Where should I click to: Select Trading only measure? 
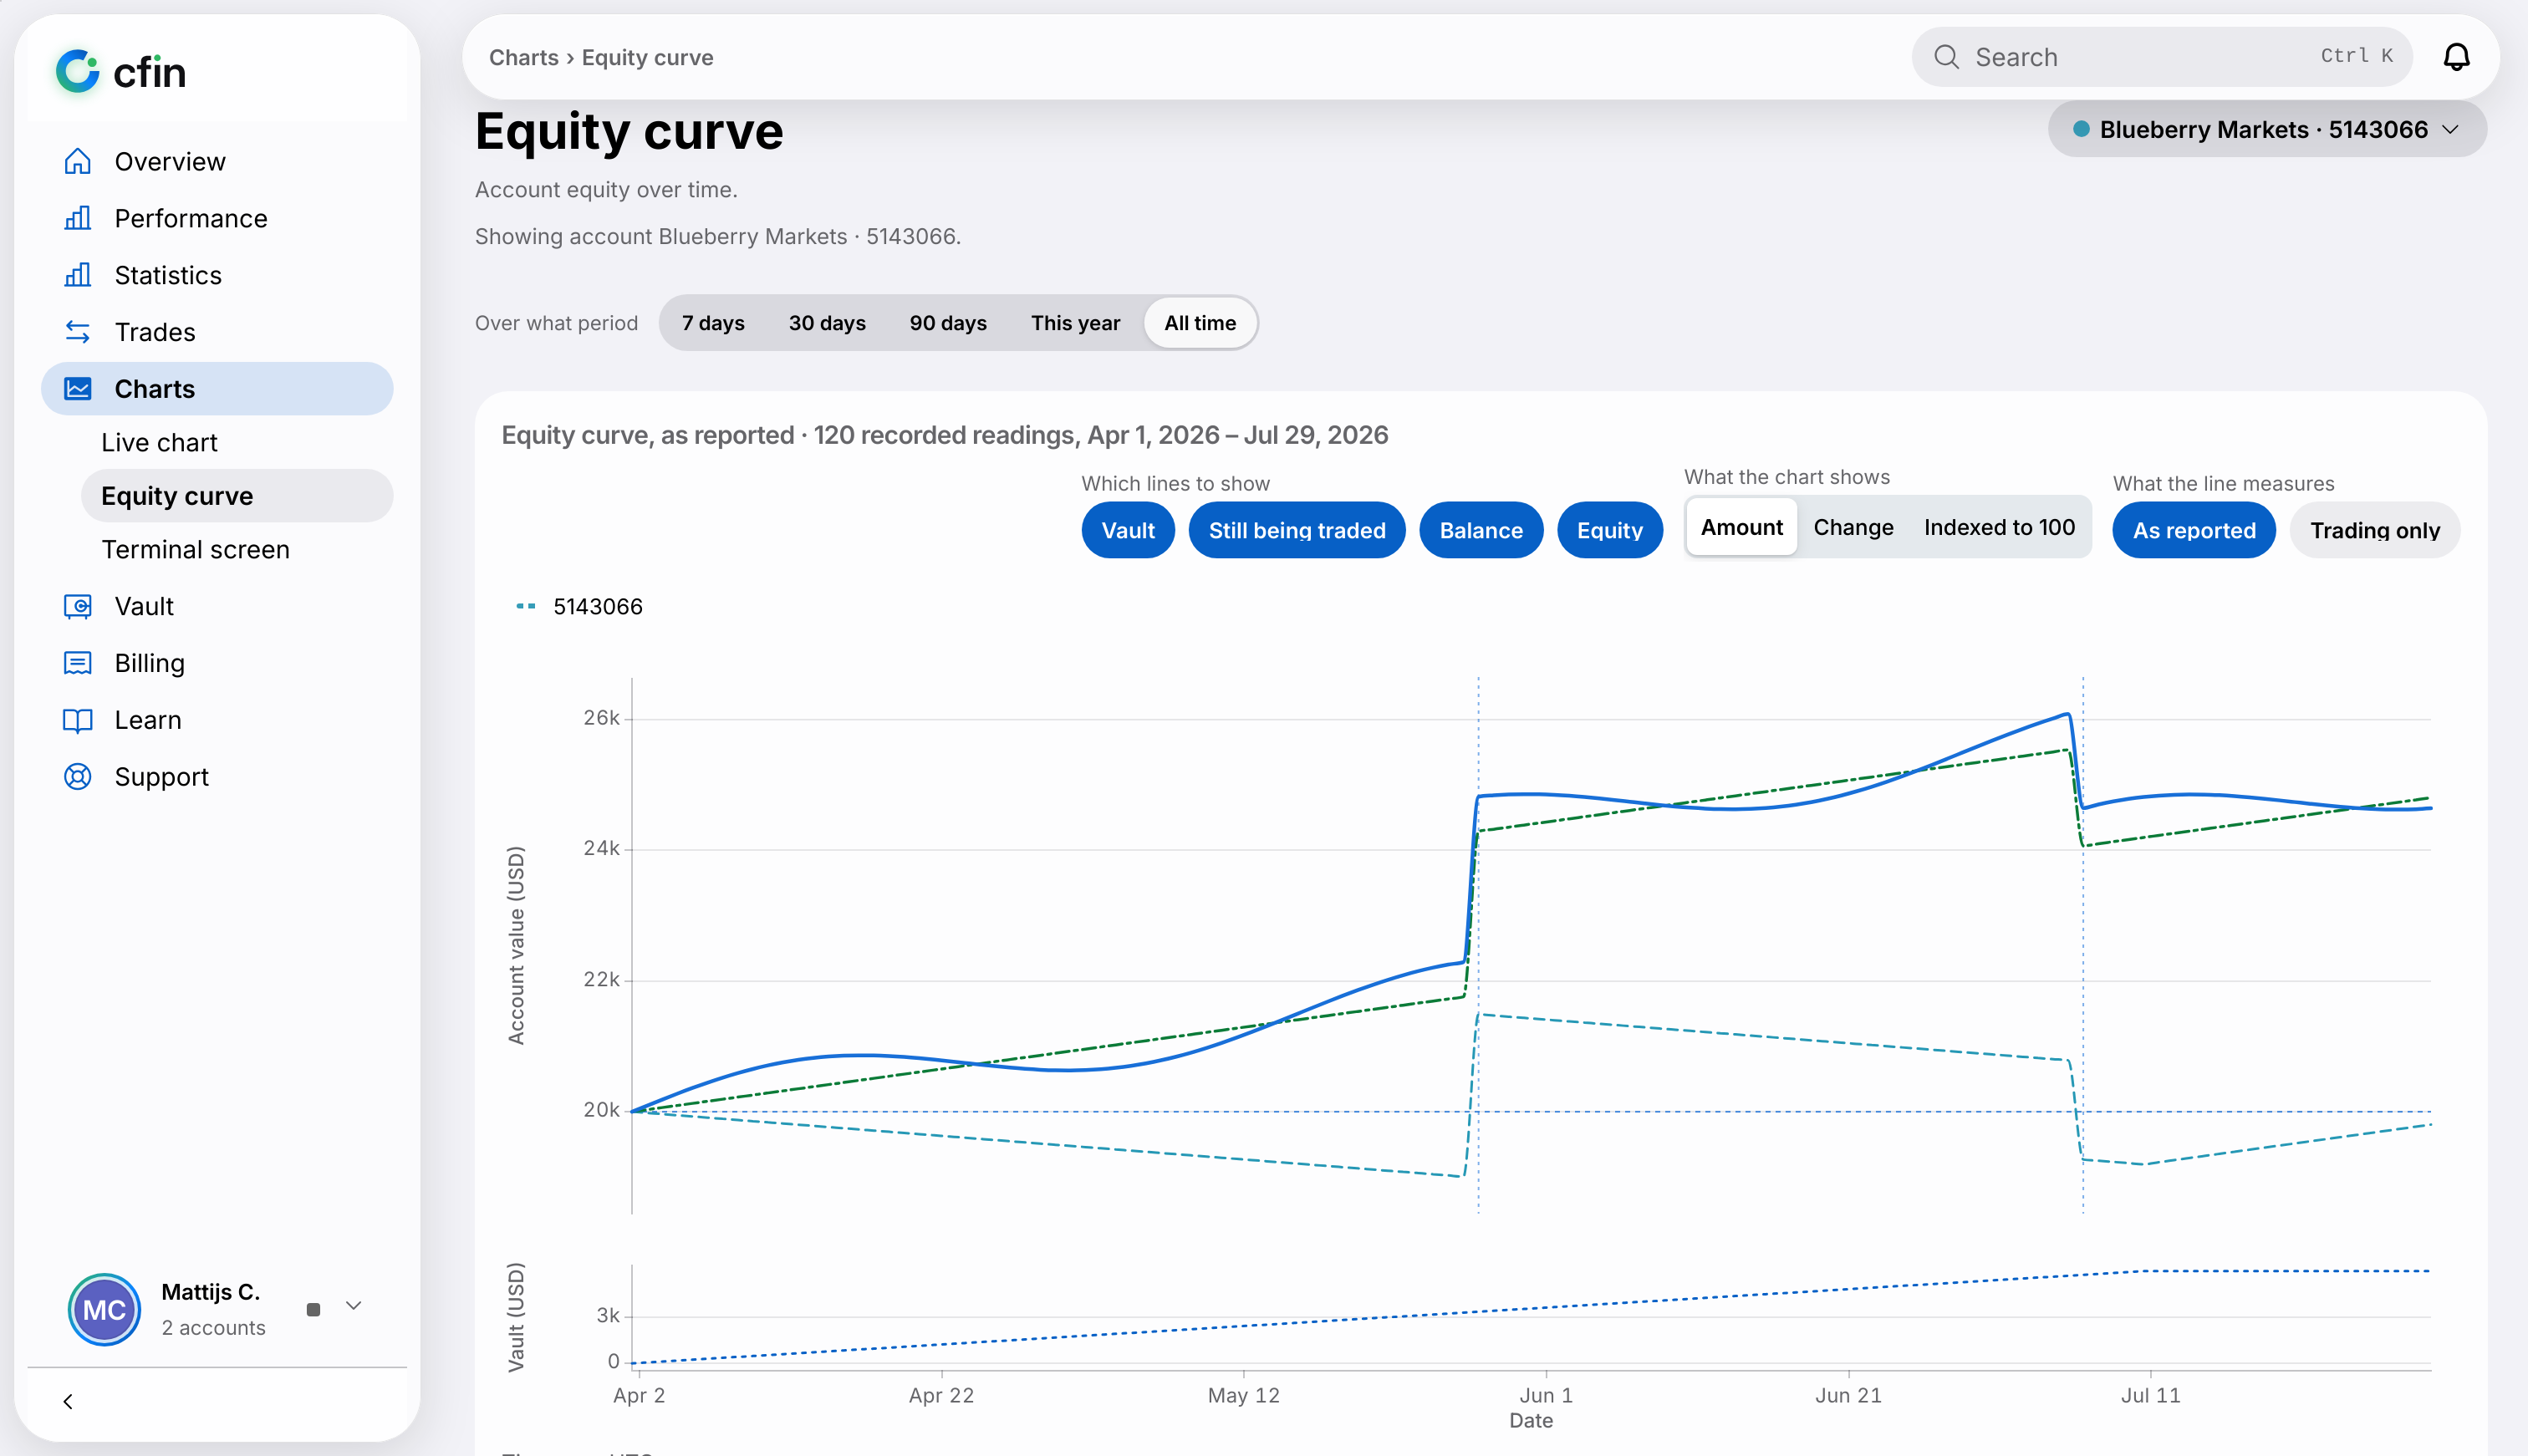click(x=2375, y=530)
